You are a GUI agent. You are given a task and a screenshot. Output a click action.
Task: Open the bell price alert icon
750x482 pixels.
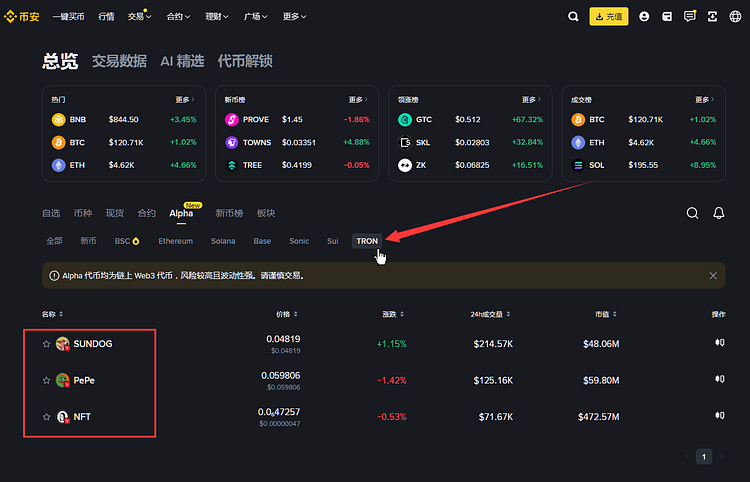(x=718, y=213)
